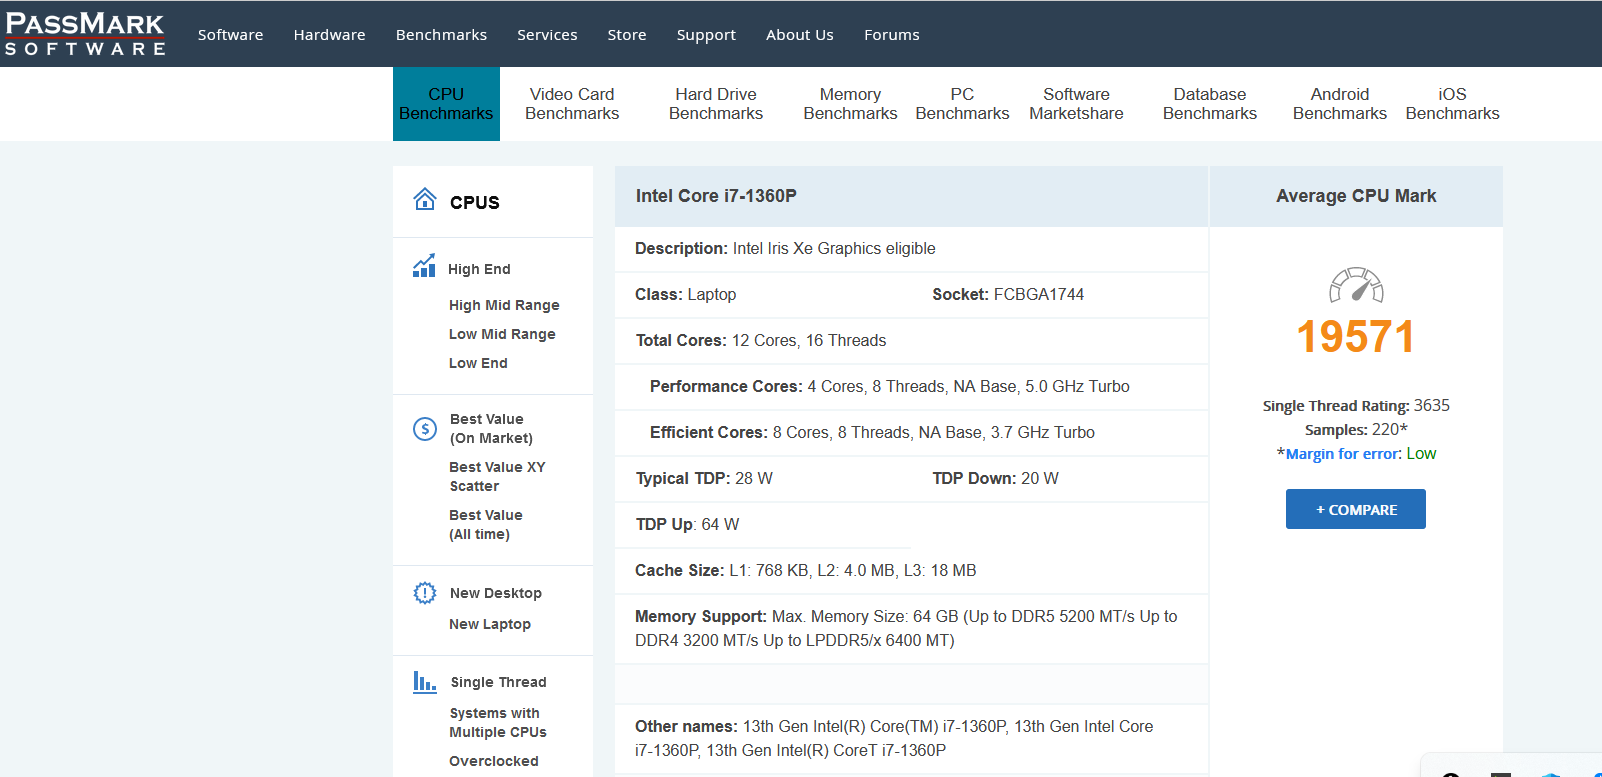1602x777 pixels.
Task: Open Best Value (On Market) list
Action: coord(491,429)
